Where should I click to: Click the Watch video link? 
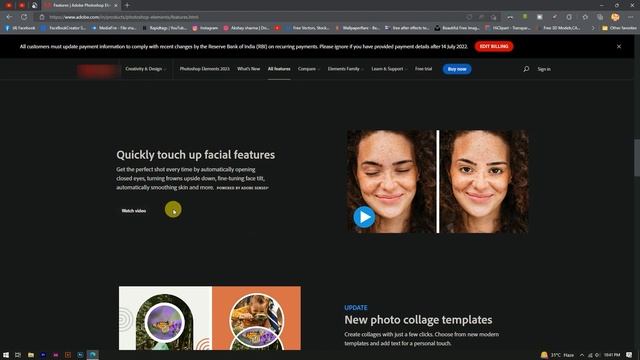134,211
